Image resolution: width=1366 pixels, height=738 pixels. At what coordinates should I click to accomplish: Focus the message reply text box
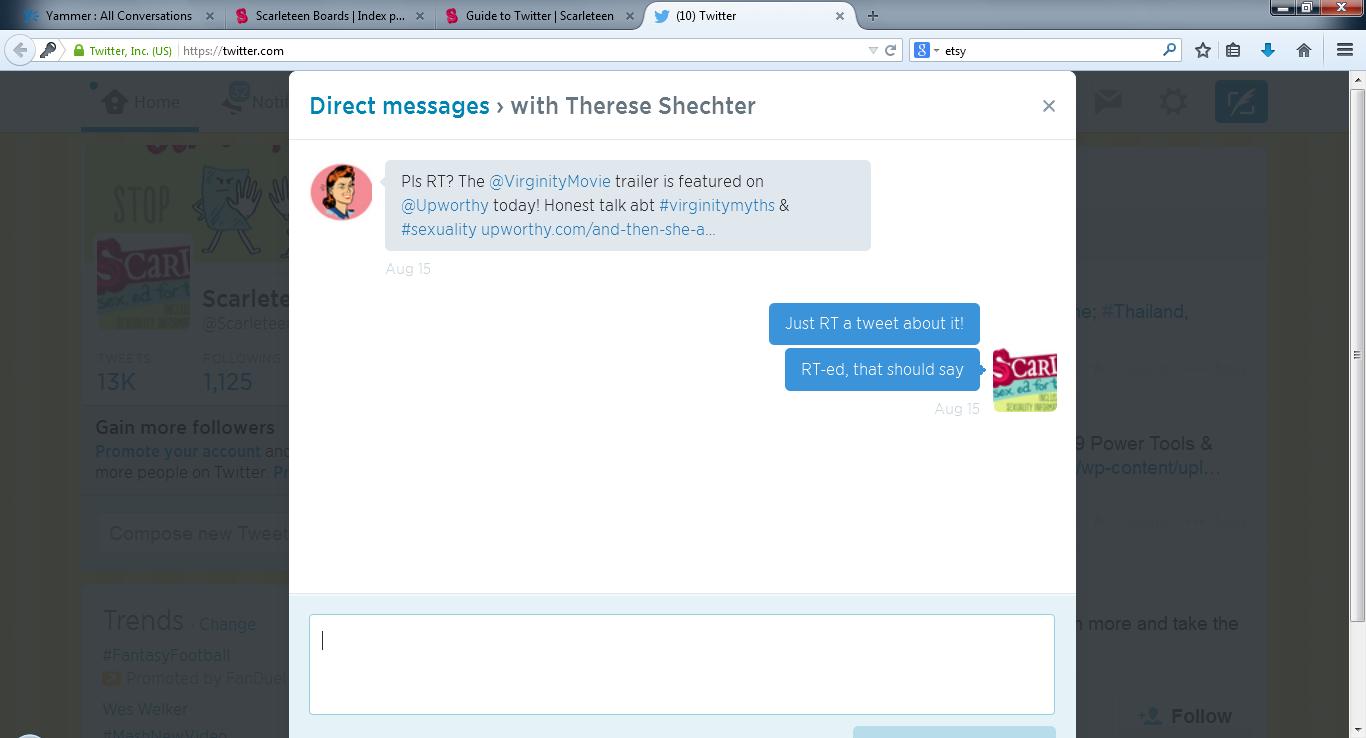pyautogui.click(x=682, y=664)
